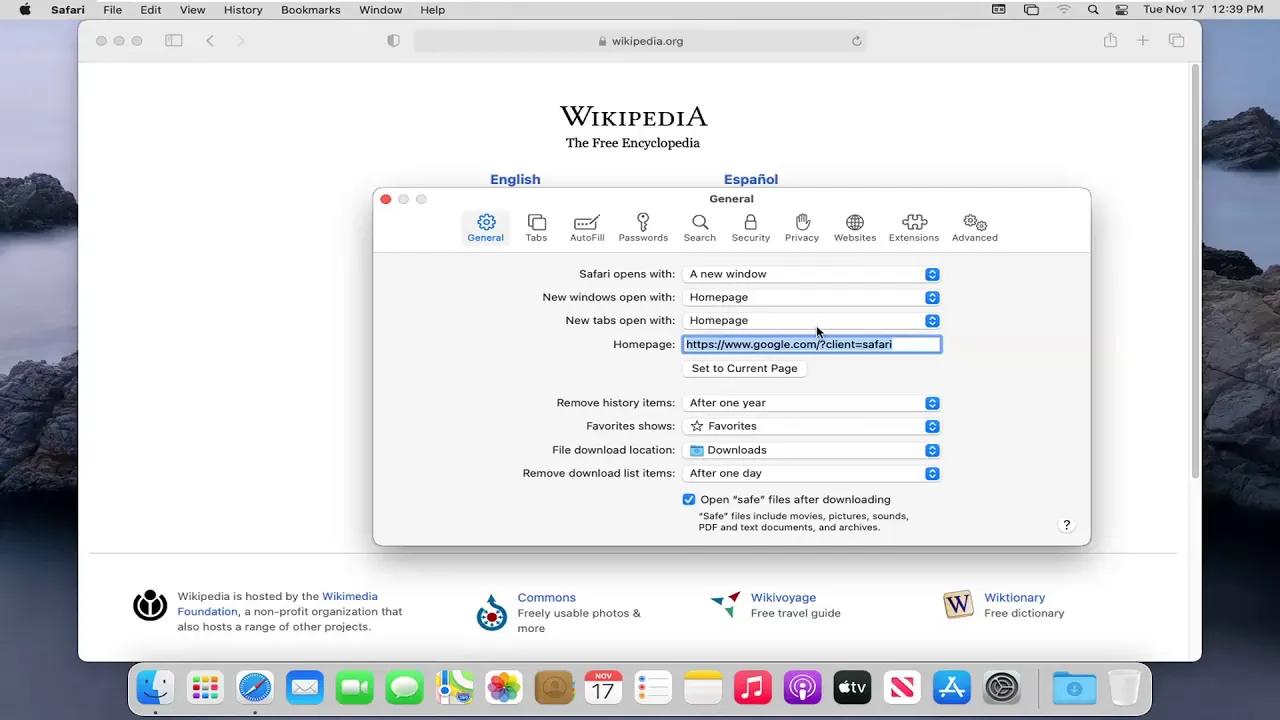Open the 'Favorites shows' dropdown
Image resolution: width=1280 pixels, height=720 pixels.
(812, 426)
